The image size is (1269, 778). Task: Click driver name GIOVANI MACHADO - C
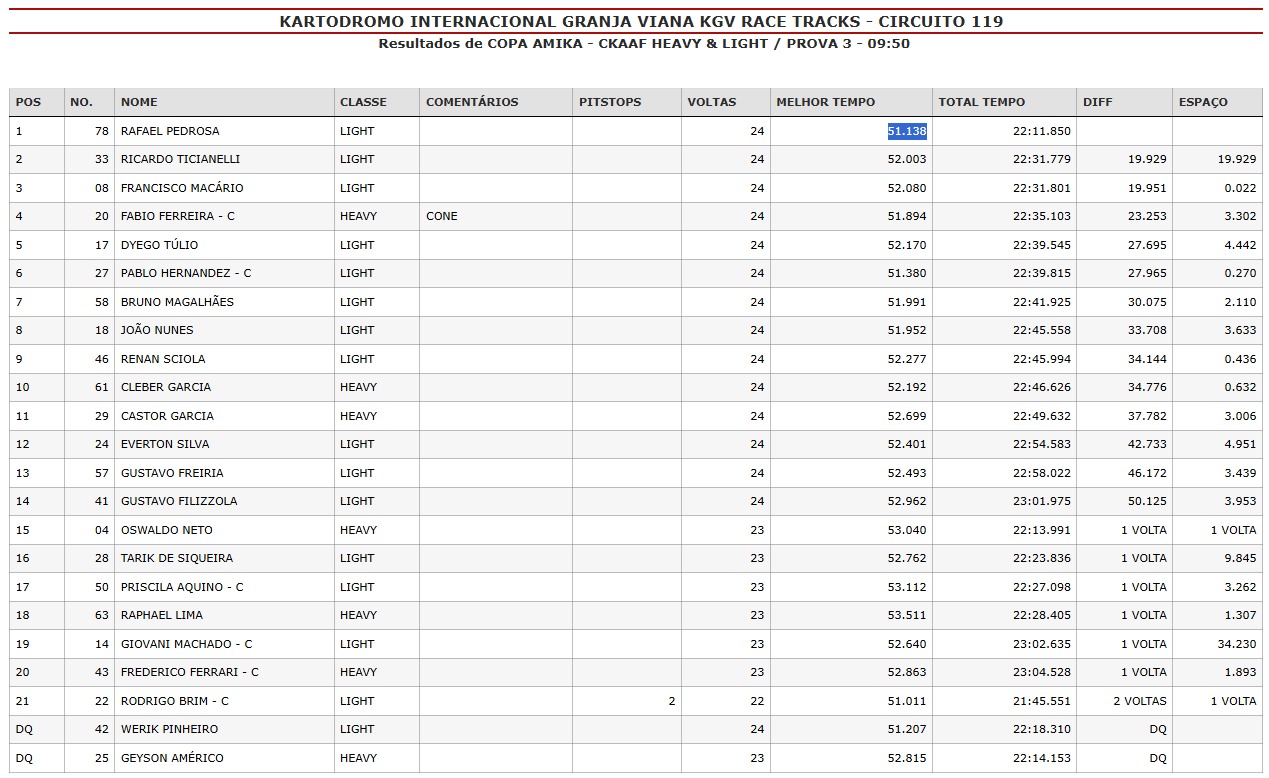click(187, 644)
